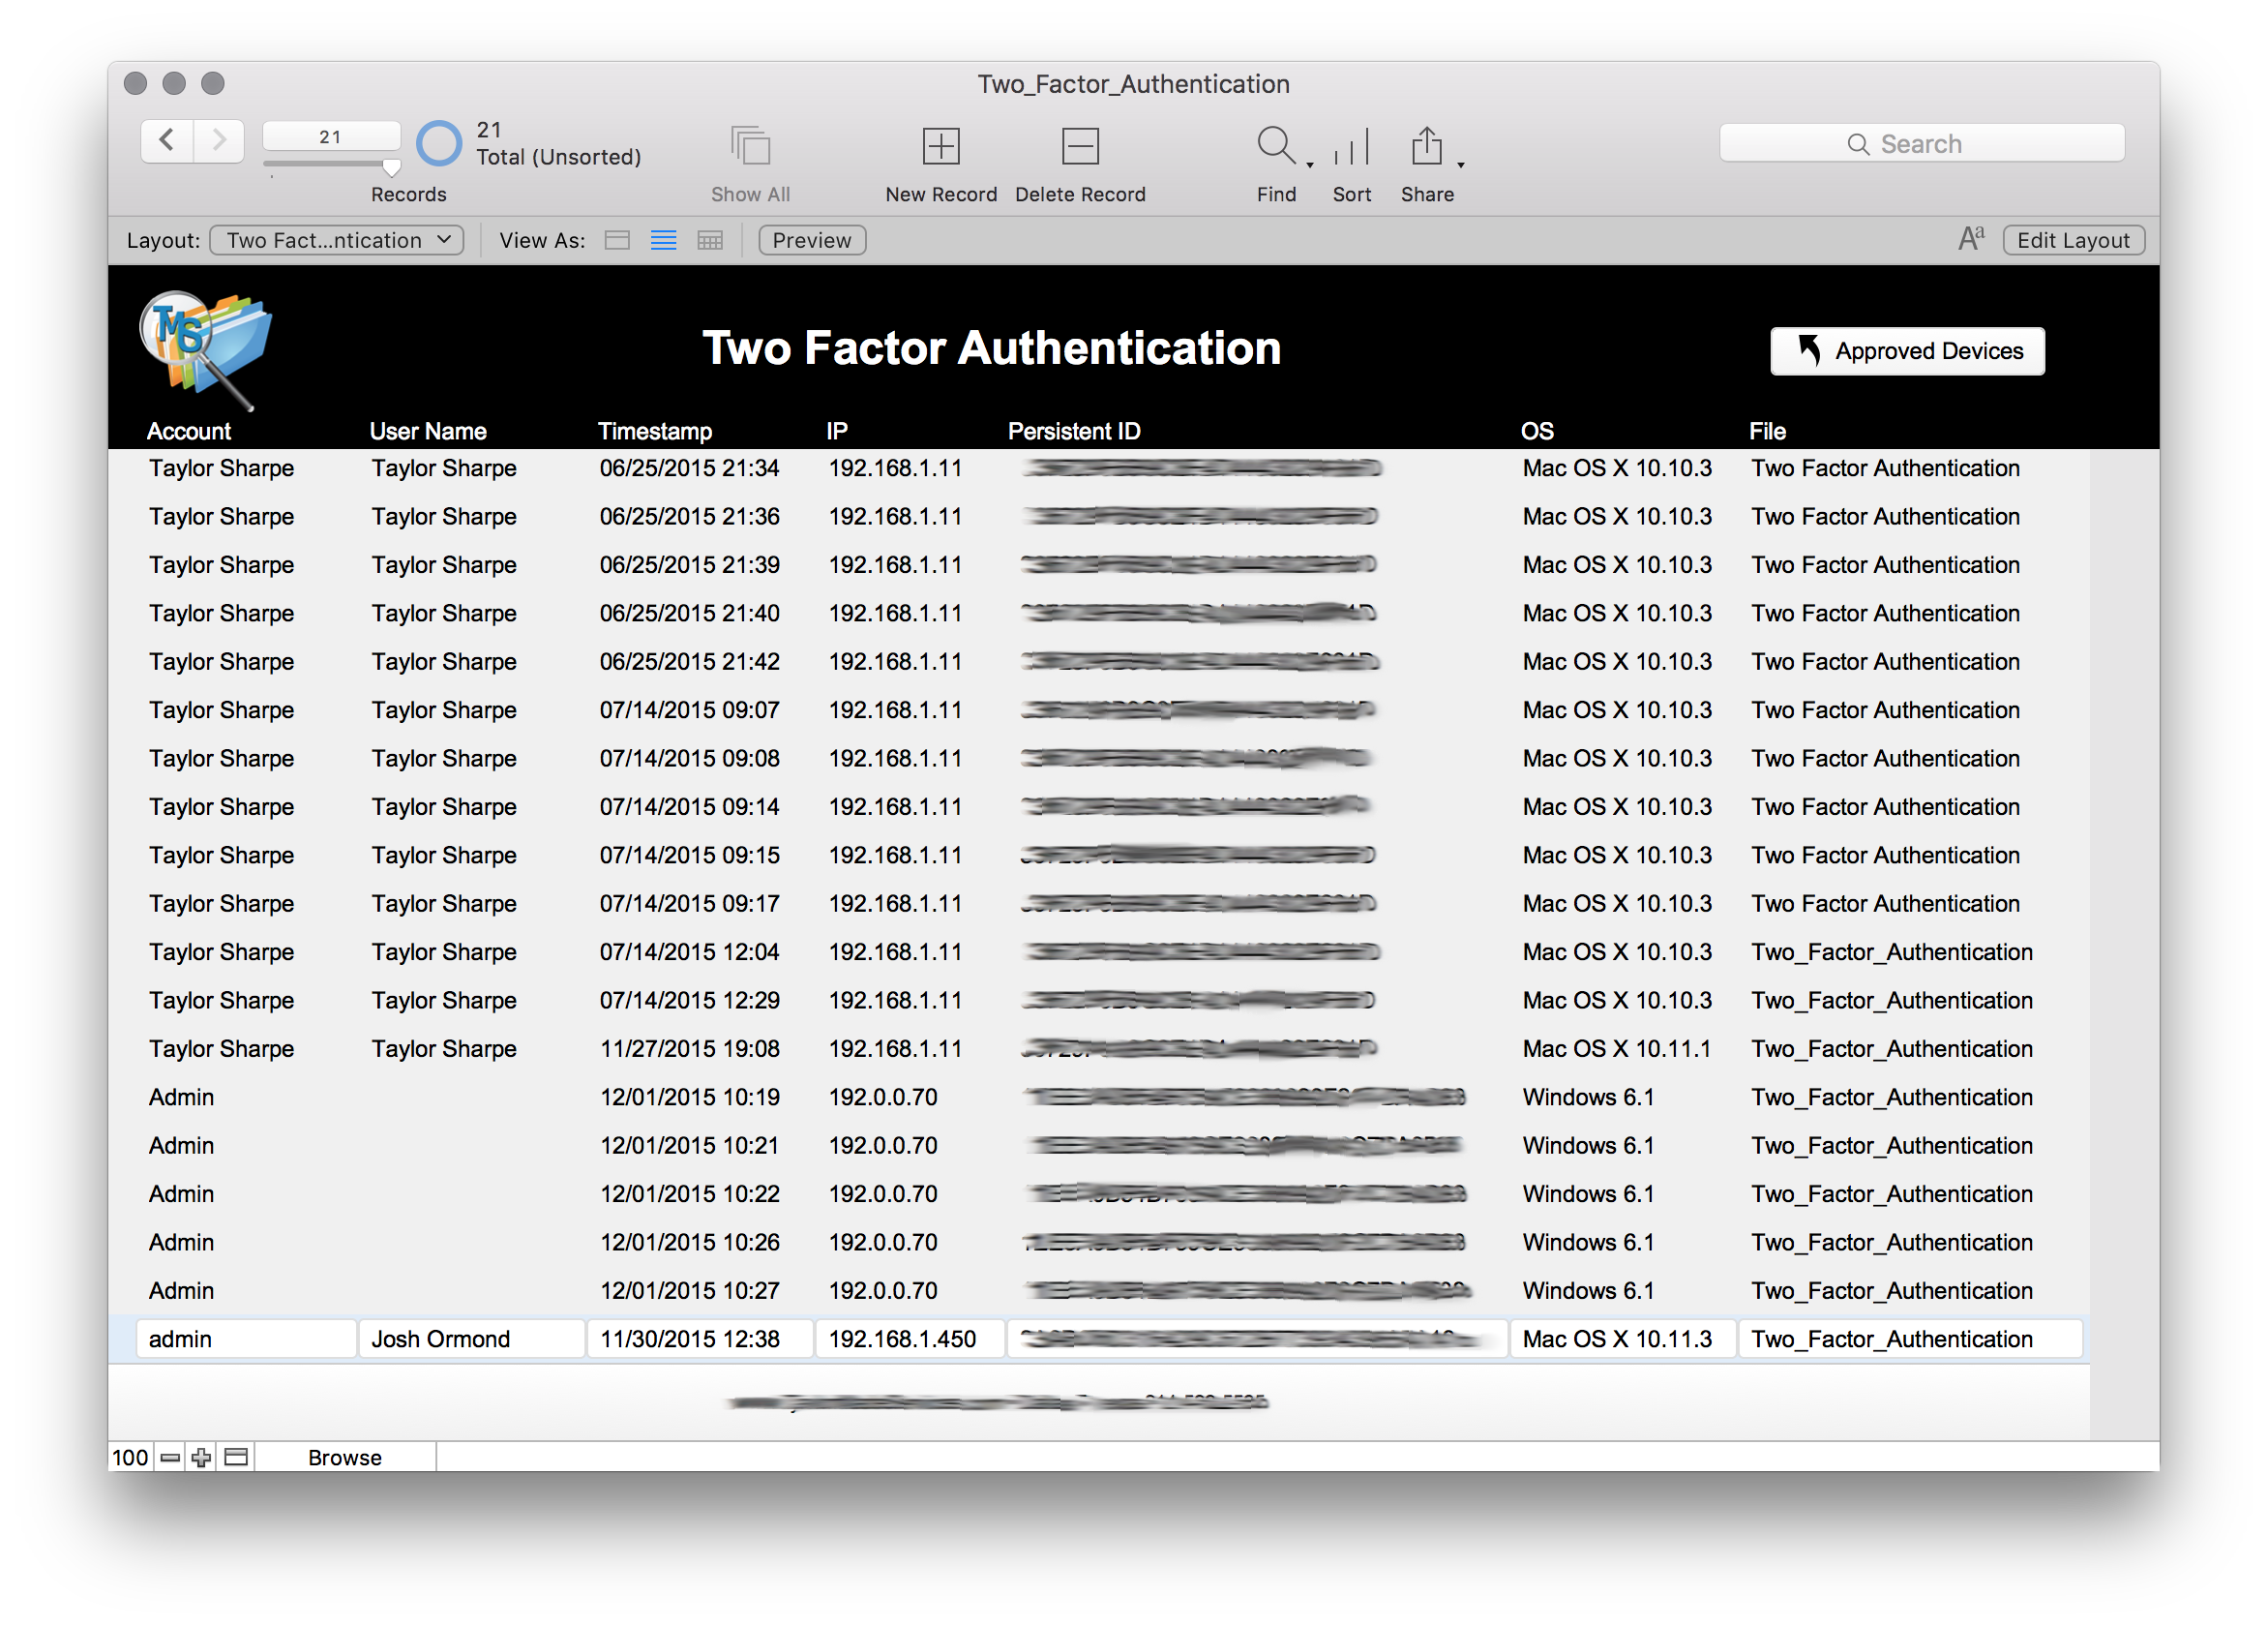Click the Approved Devices button
This screenshot has height=1626, width=2268.
pos(1907,351)
